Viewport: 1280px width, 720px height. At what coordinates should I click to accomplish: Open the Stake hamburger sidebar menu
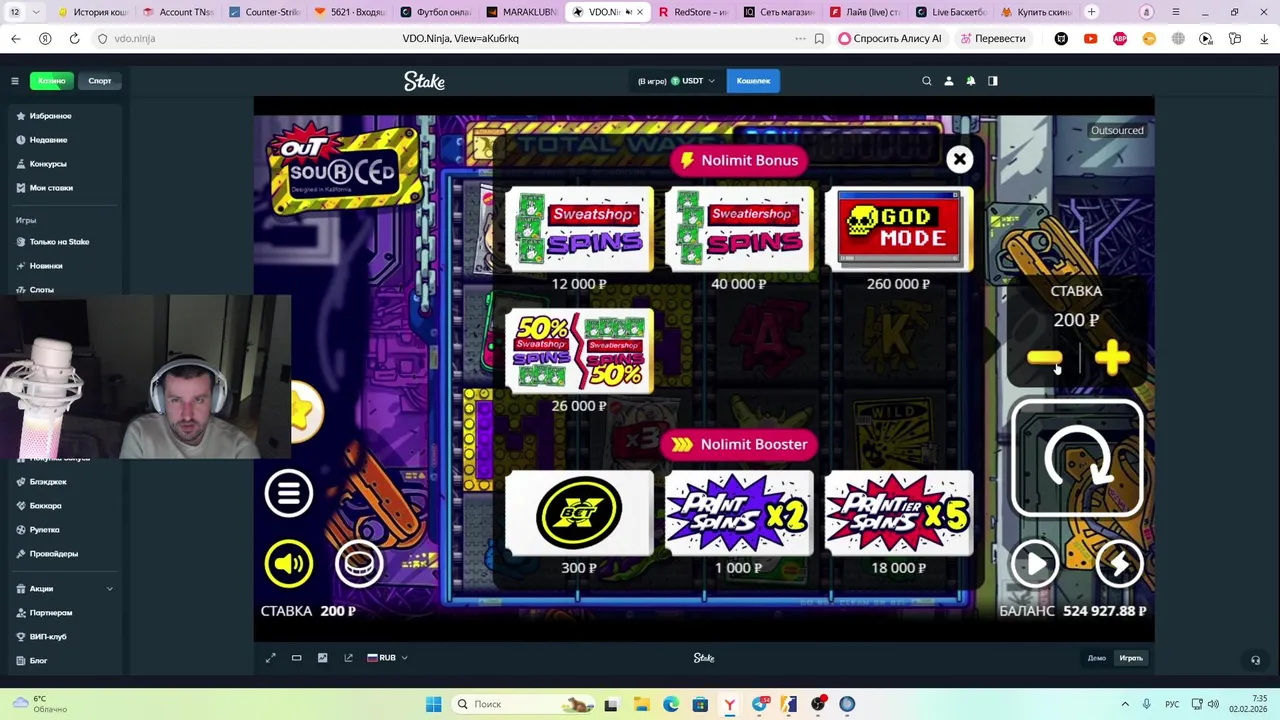pos(15,81)
